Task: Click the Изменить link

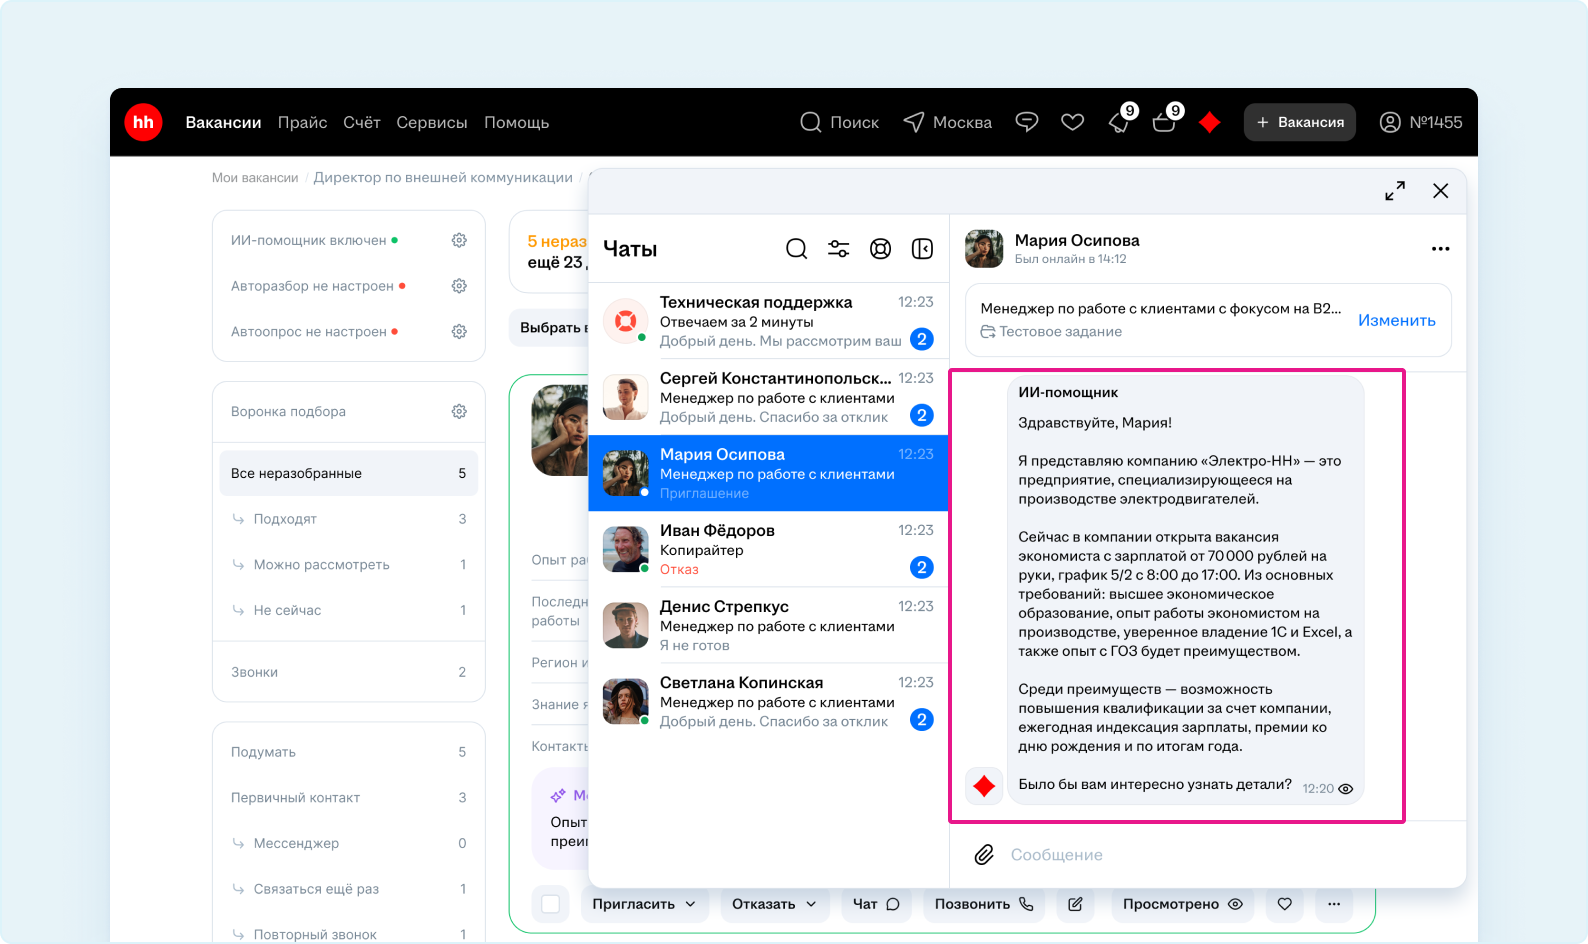Action: pyautogui.click(x=1396, y=320)
